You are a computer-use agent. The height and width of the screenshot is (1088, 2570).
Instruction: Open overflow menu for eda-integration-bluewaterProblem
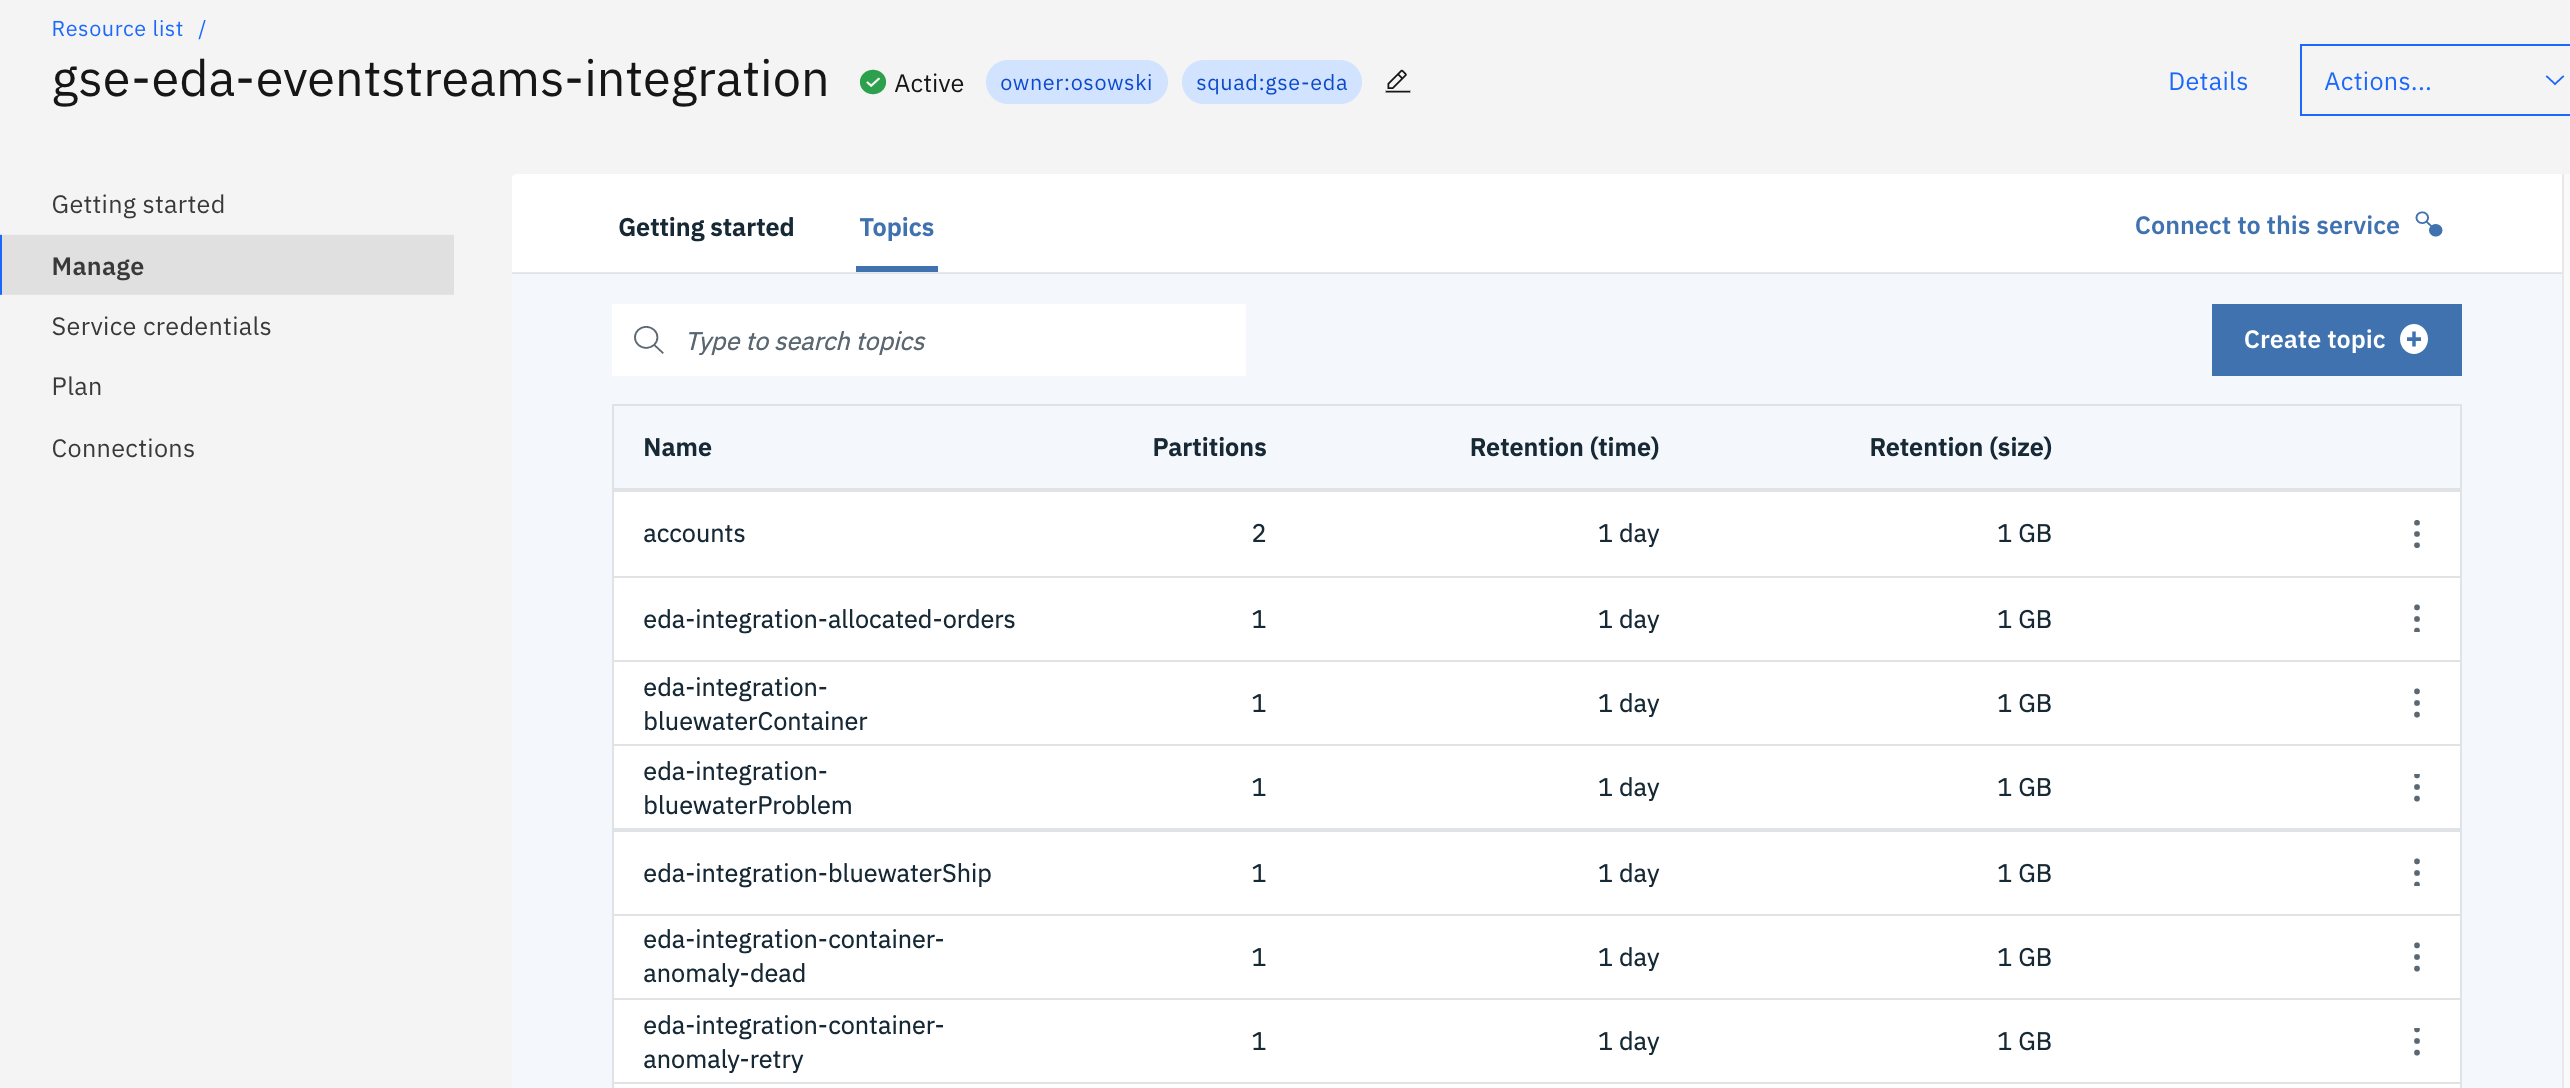(x=2416, y=788)
